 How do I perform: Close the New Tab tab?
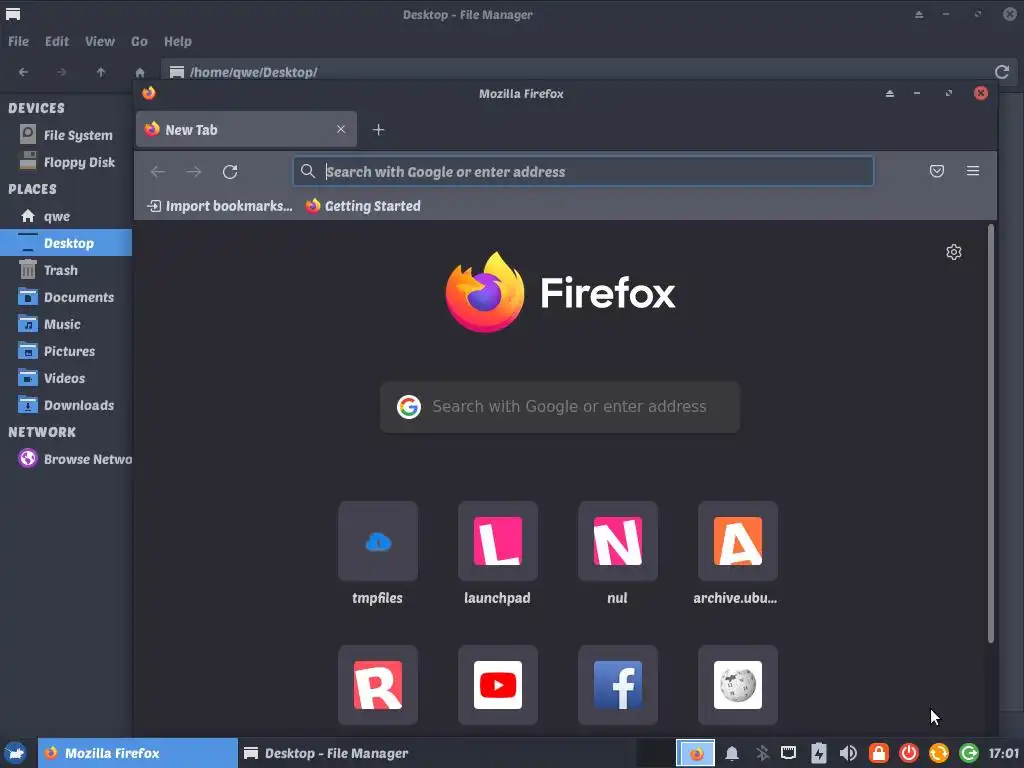point(341,129)
